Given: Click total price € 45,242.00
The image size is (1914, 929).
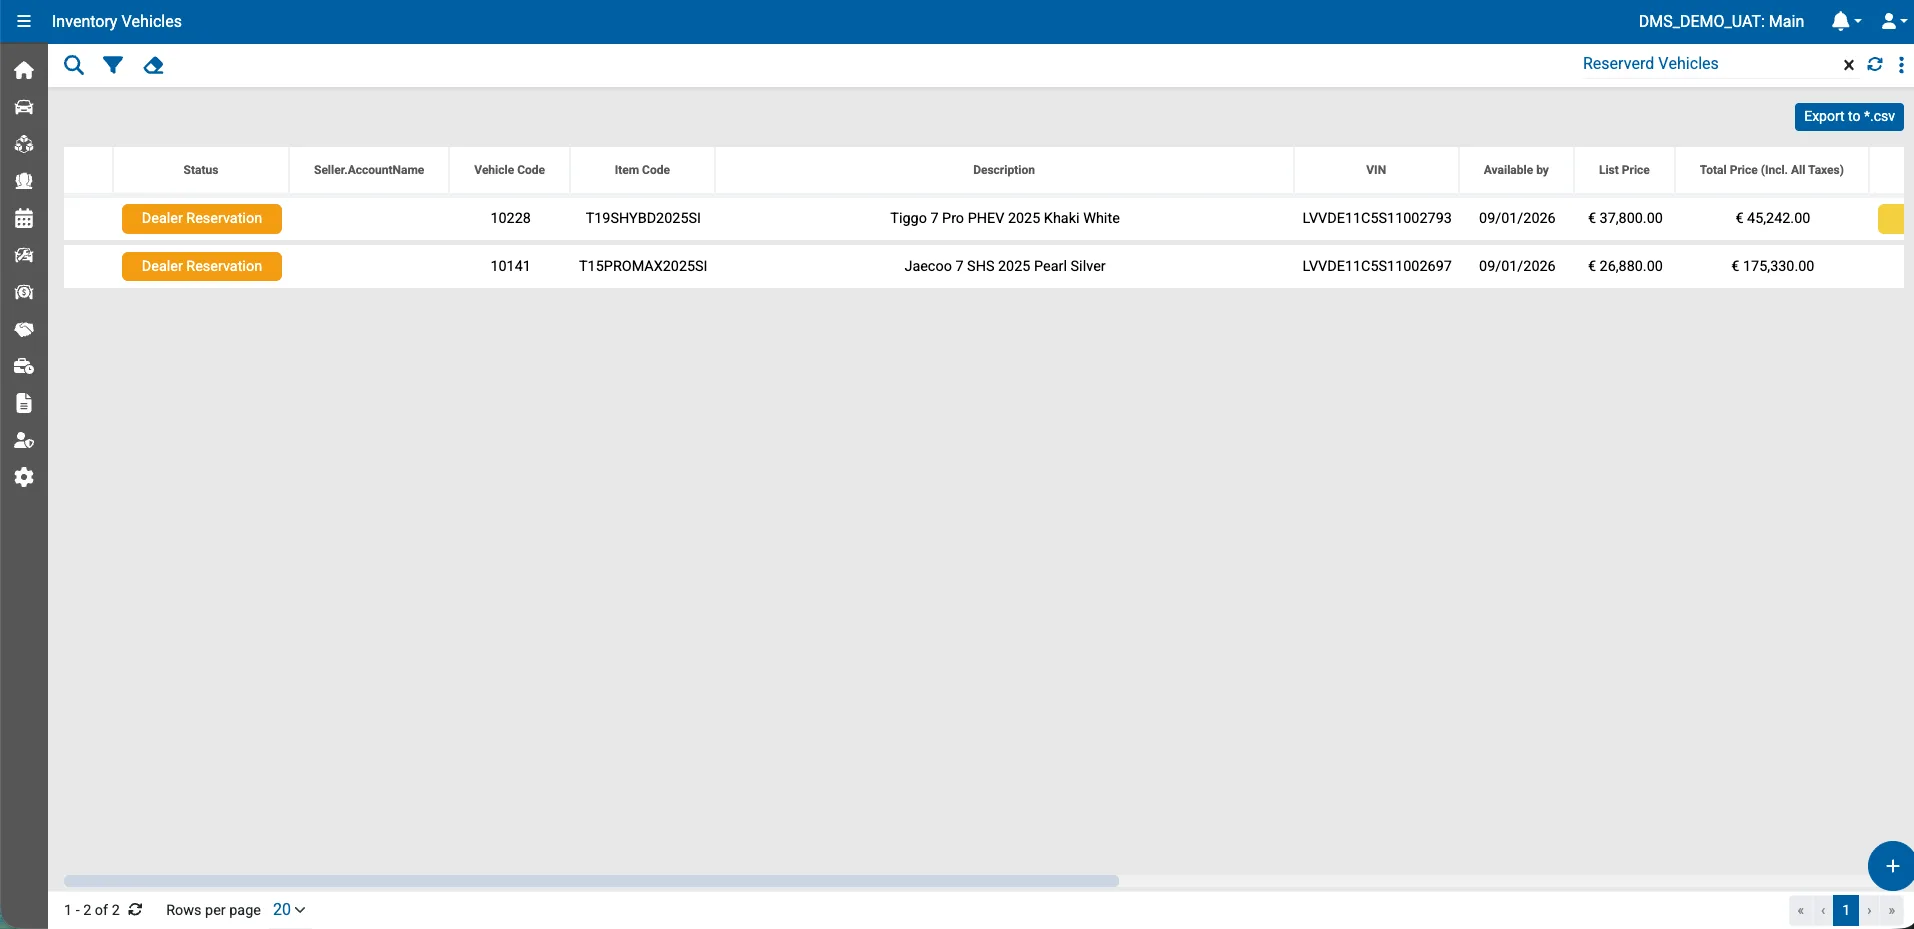Looking at the screenshot, I should point(1773,218).
